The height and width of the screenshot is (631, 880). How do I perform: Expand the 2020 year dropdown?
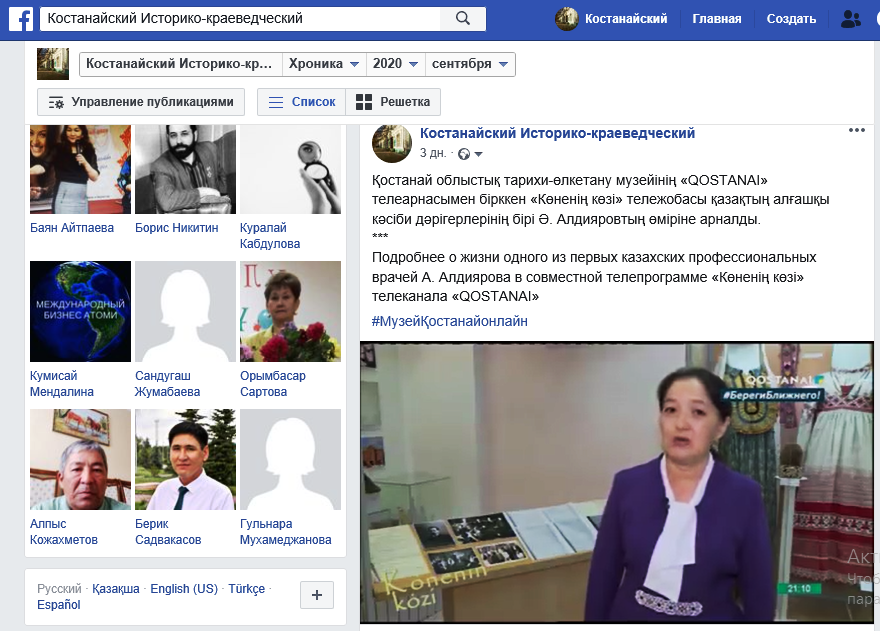395,64
